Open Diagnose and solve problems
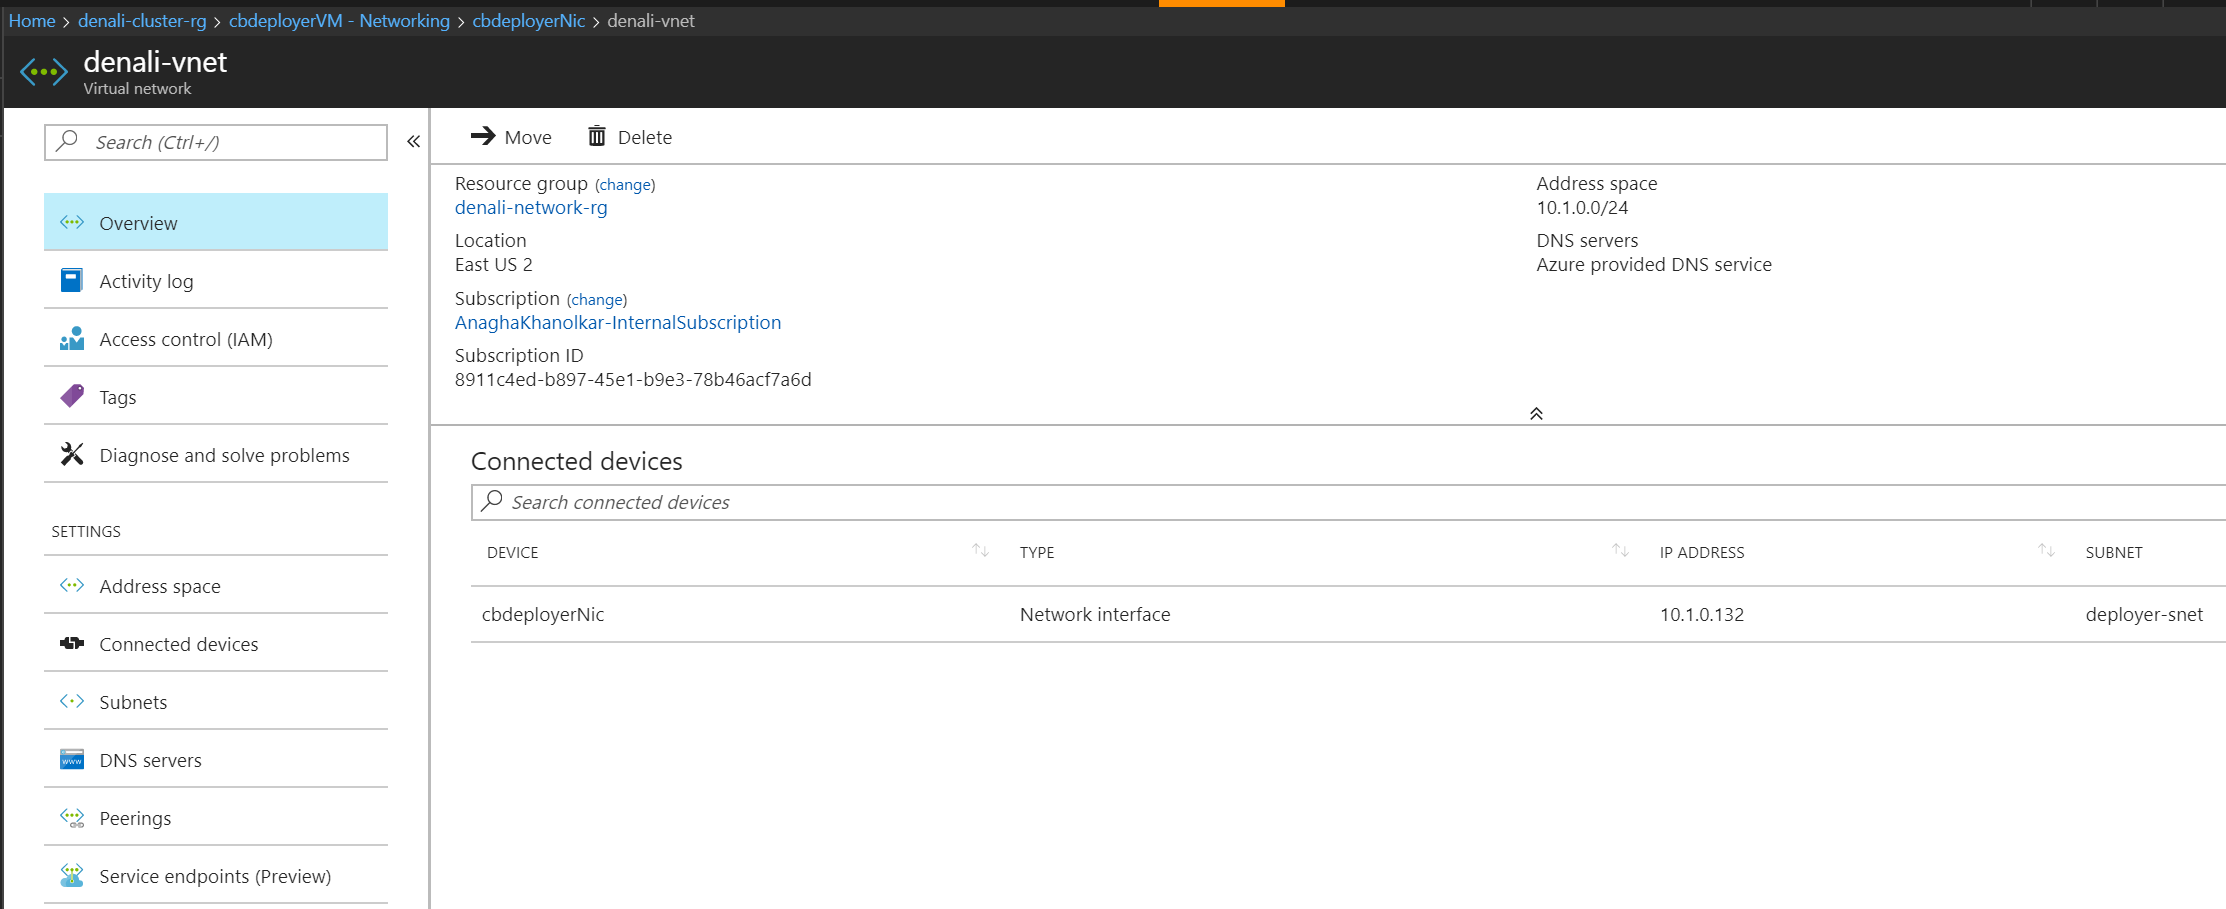 [x=216, y=454]
